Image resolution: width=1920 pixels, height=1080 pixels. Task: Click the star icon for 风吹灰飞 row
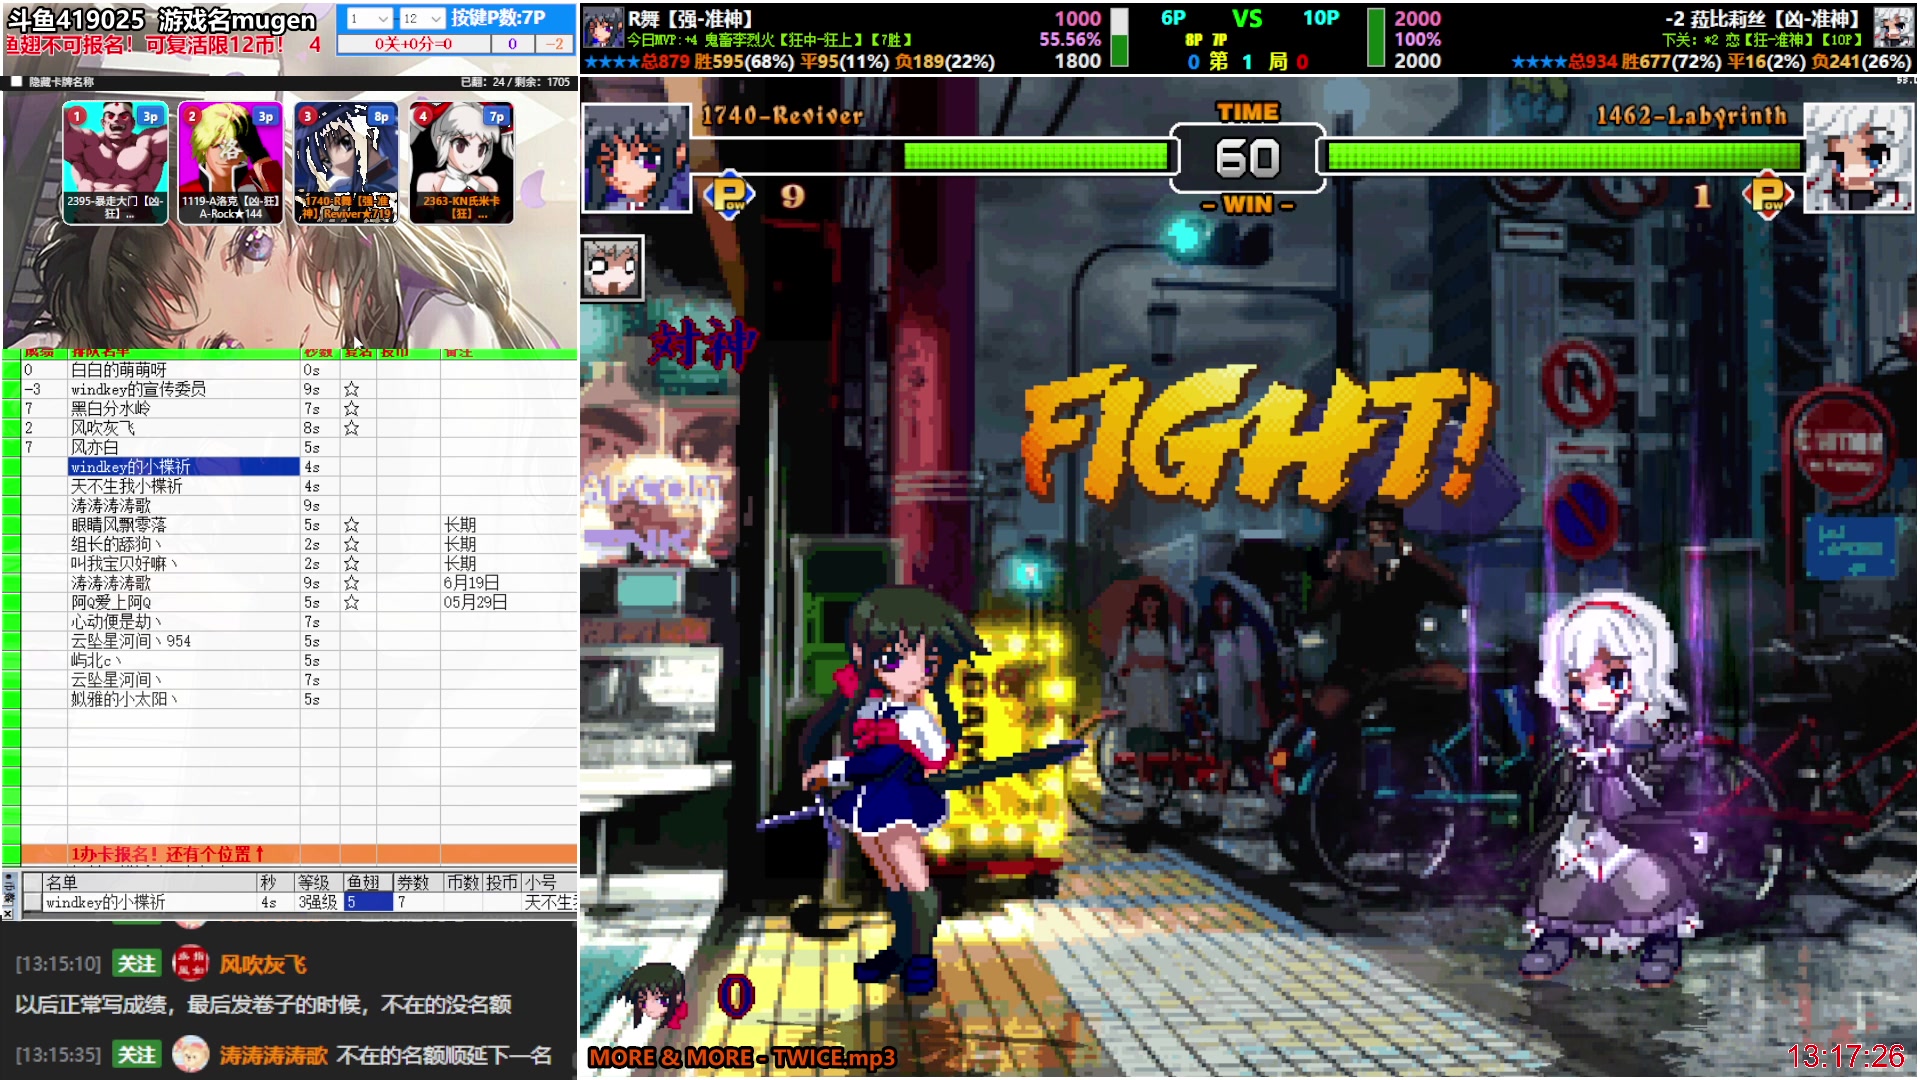[x=351, y=428]
